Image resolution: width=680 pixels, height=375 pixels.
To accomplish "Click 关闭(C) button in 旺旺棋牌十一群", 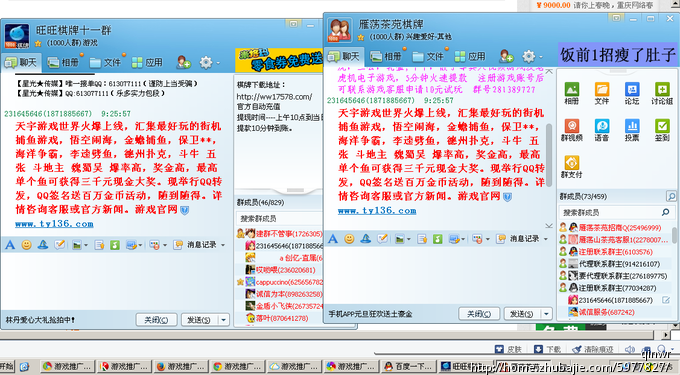I will pos(156,320).
